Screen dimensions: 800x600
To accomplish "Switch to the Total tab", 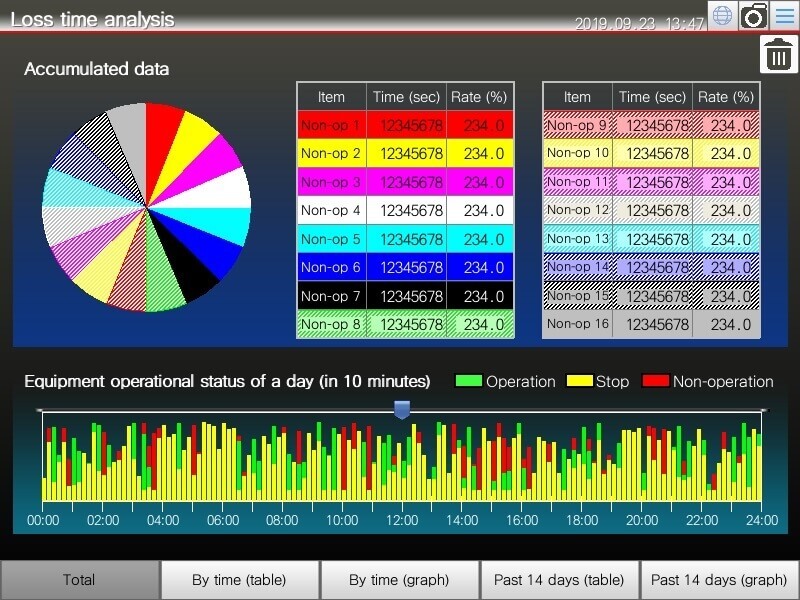I will (x=79, y=580).
